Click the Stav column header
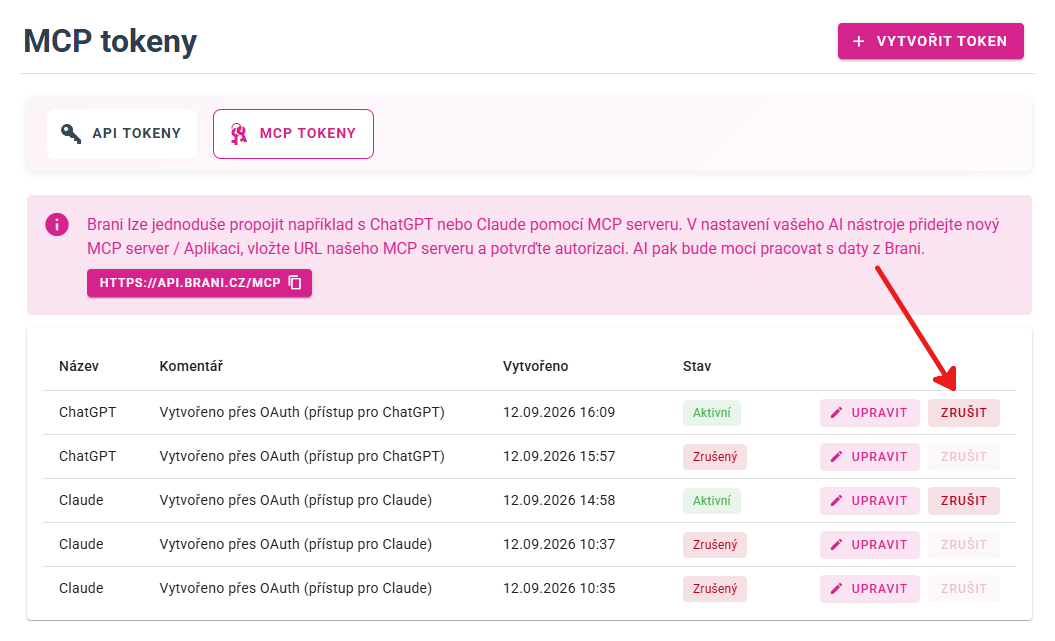This screenshot has height=641, width=1055. (697, 366)
